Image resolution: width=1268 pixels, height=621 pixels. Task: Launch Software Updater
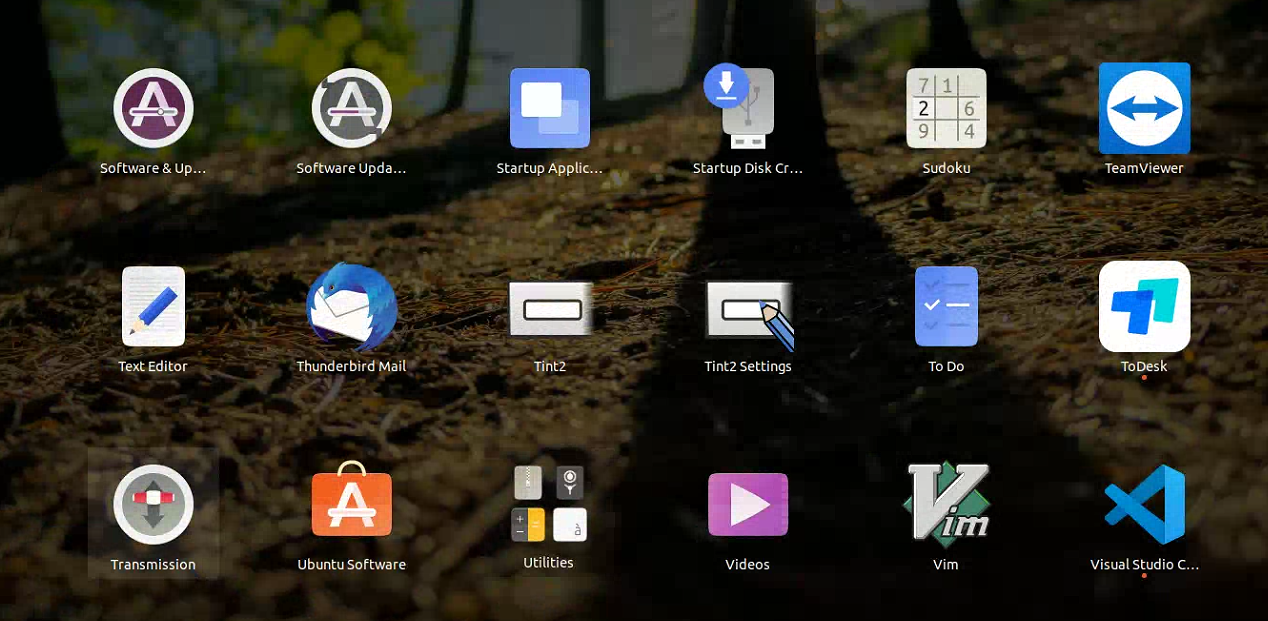pos(351,108)
